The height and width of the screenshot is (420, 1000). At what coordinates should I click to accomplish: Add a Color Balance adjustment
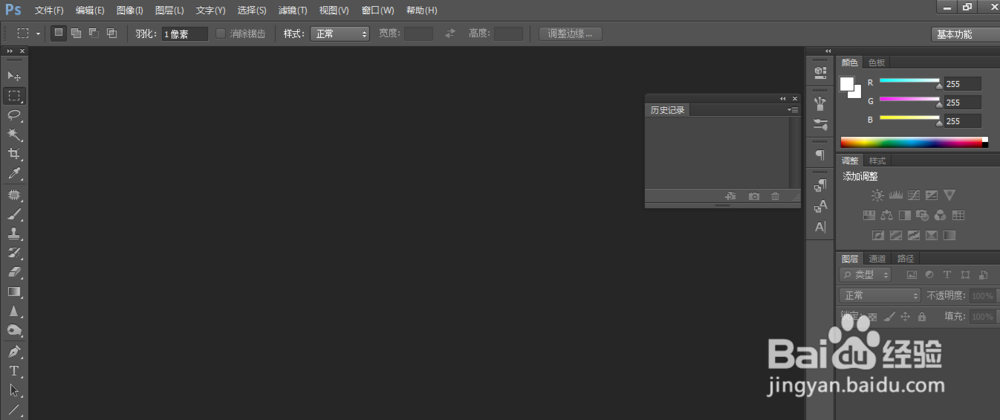[x=886, y=215]
